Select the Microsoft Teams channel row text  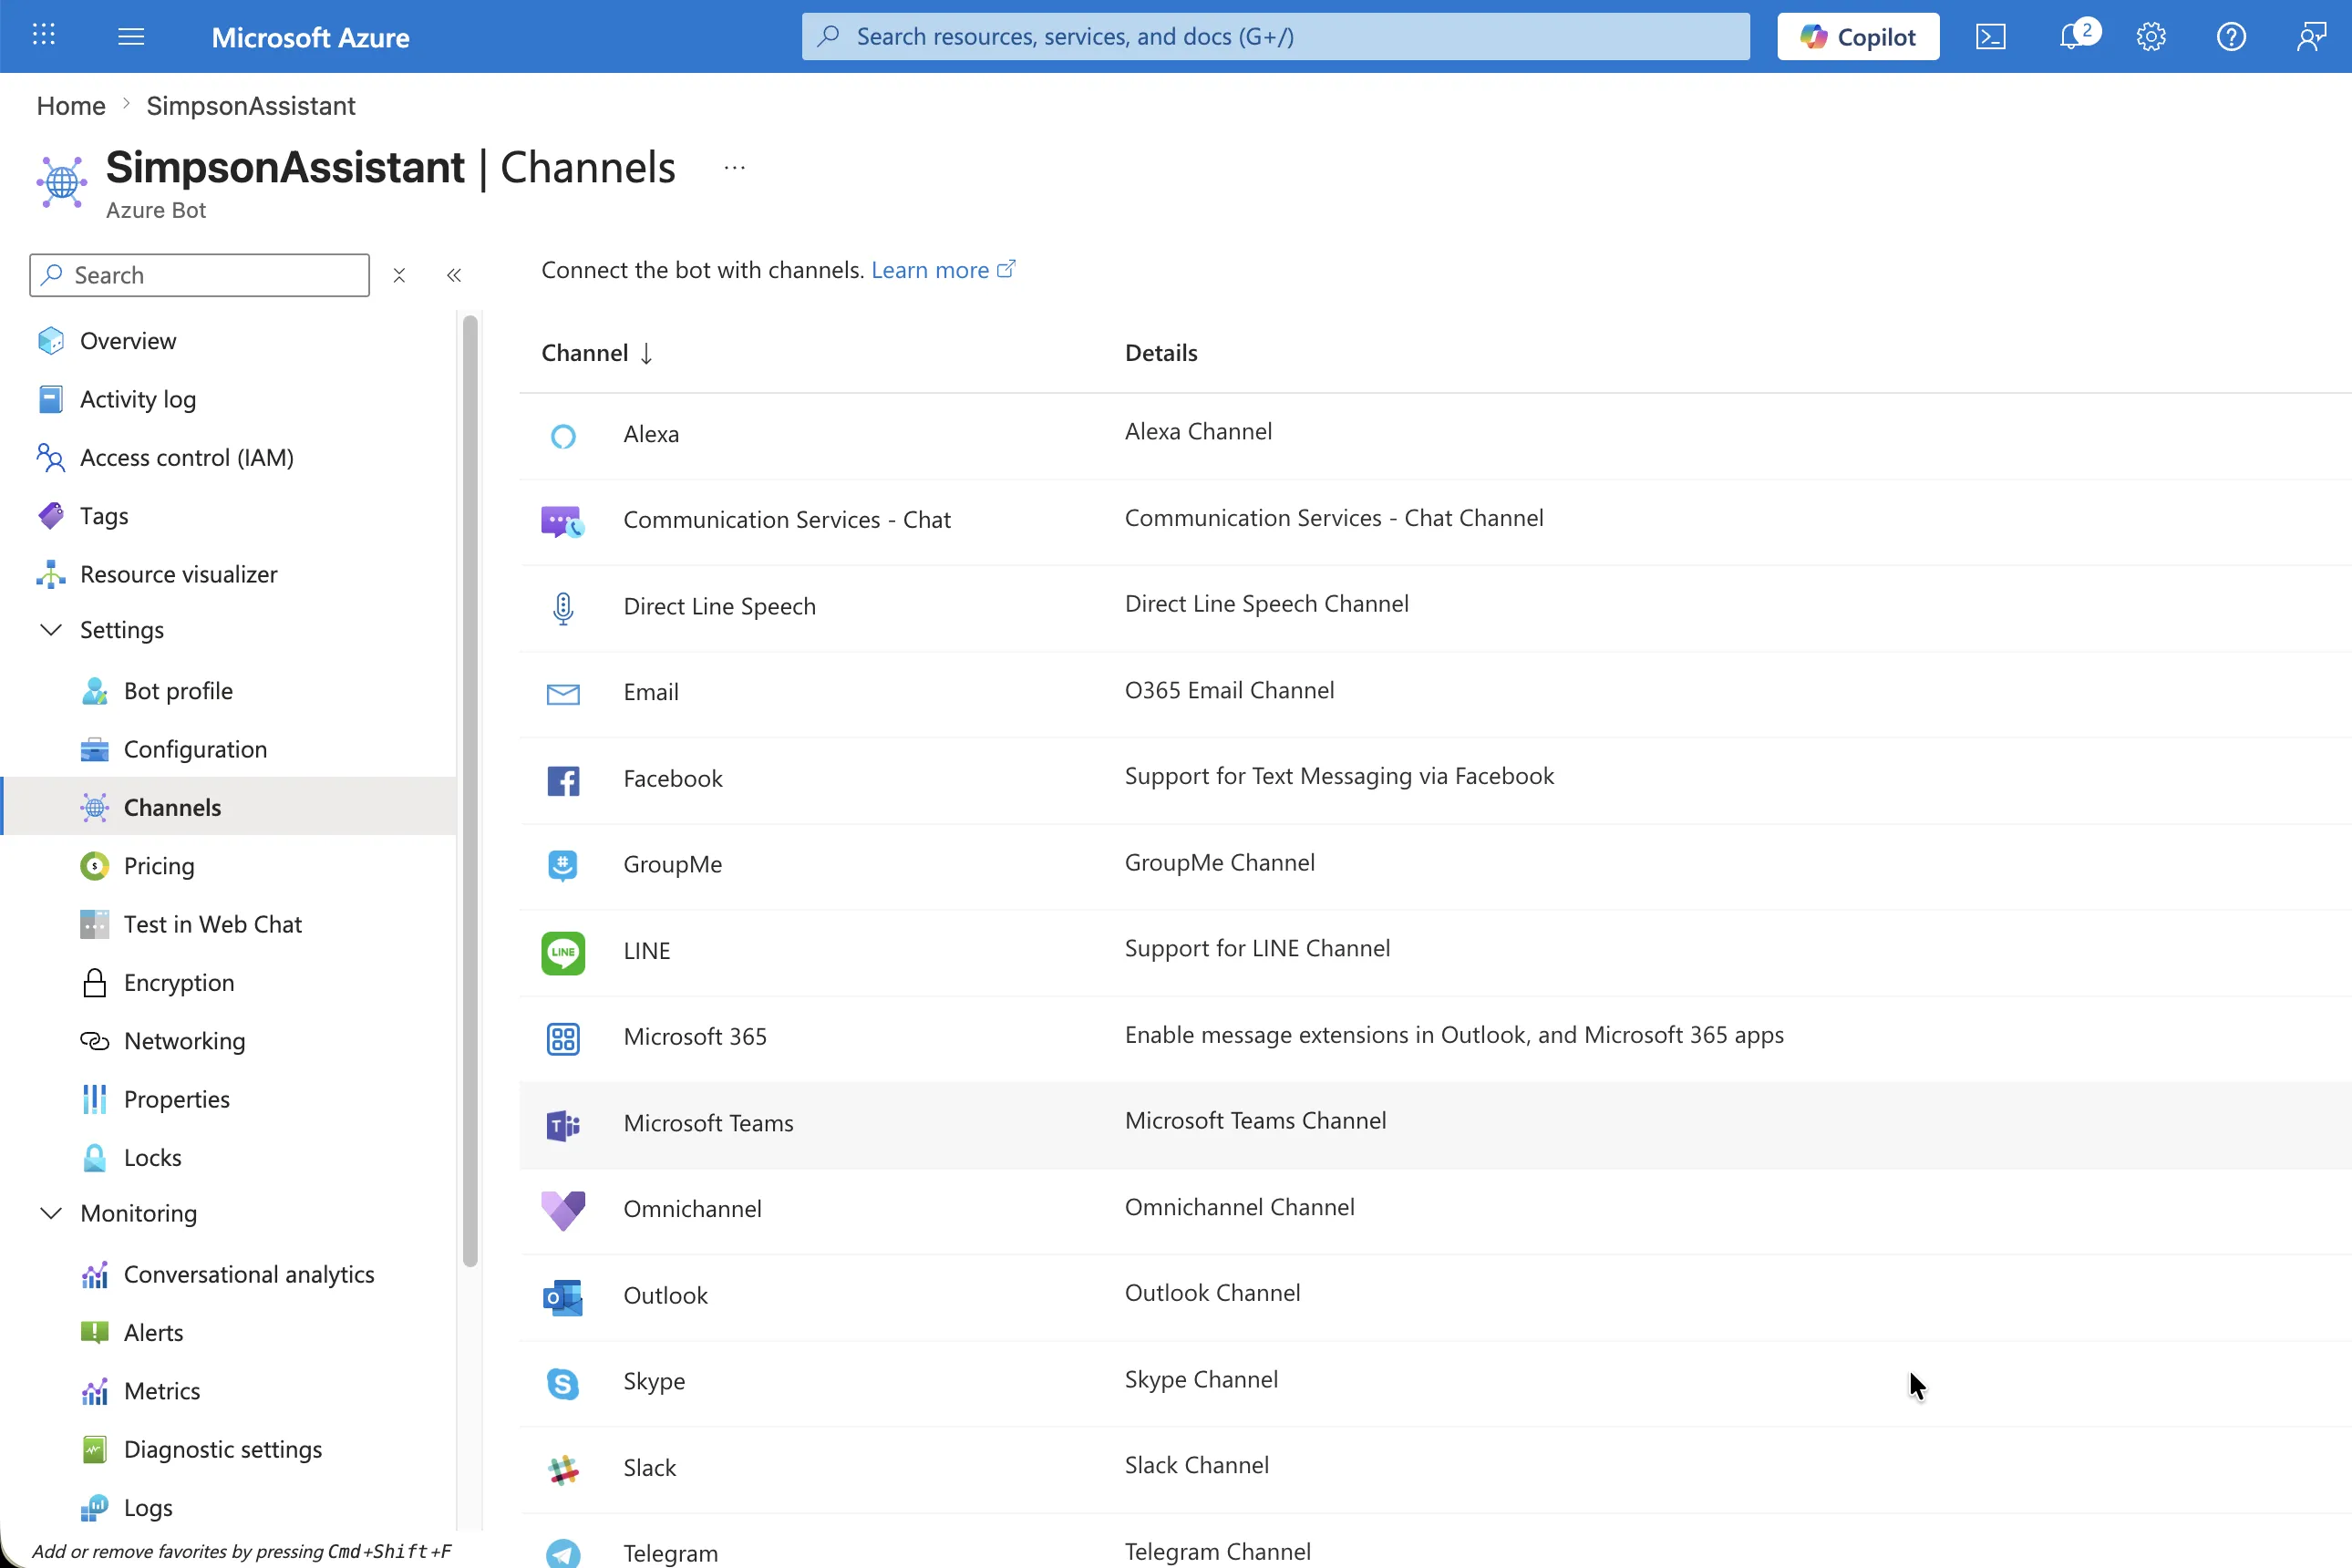point(708,1123)
